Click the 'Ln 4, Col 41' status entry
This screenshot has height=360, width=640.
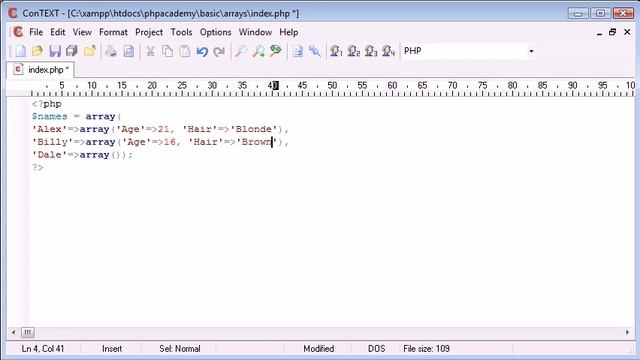tap(43, 349)
